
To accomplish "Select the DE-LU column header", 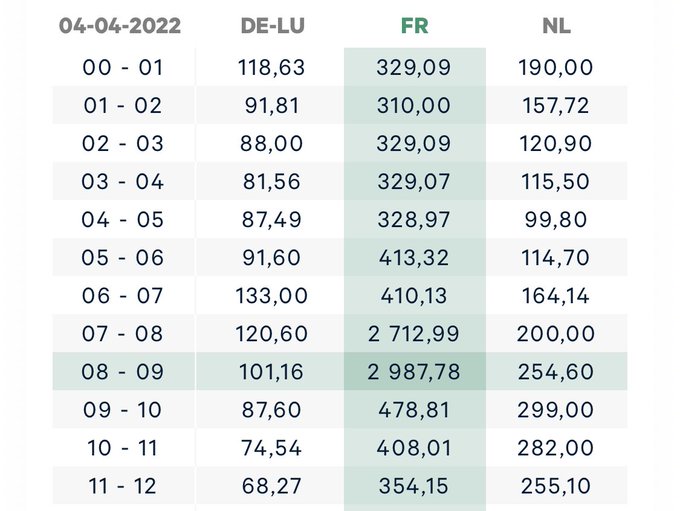I will (x=273, y=26).
